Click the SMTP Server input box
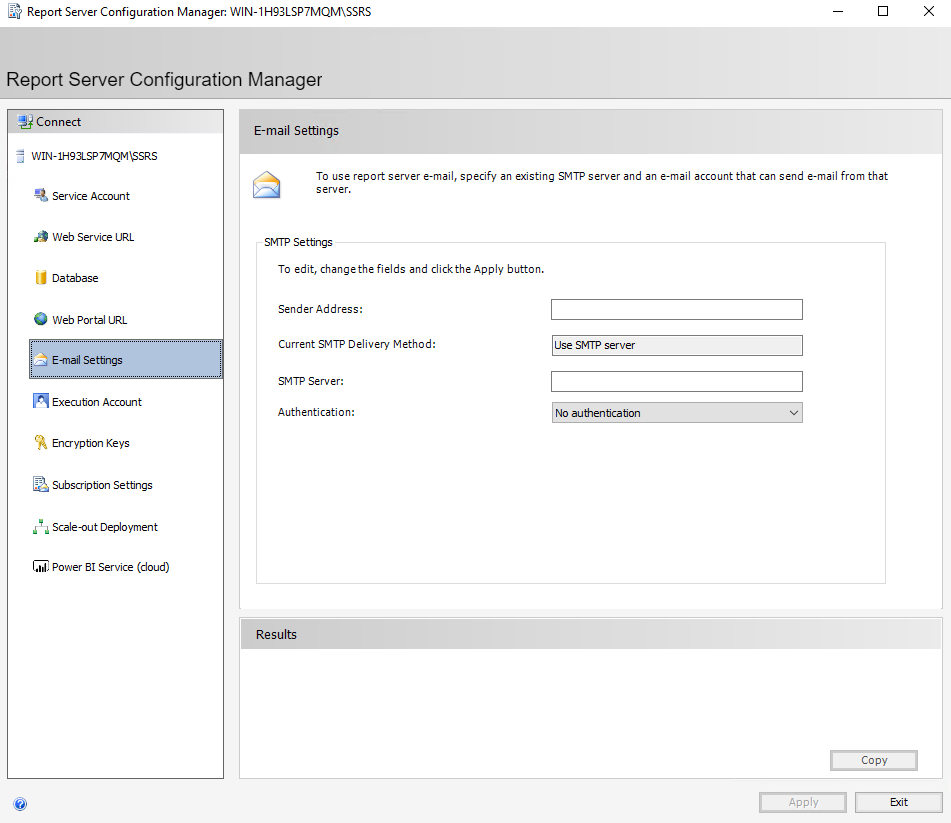This screenshot has width=951, height=823. pos(676,381)
